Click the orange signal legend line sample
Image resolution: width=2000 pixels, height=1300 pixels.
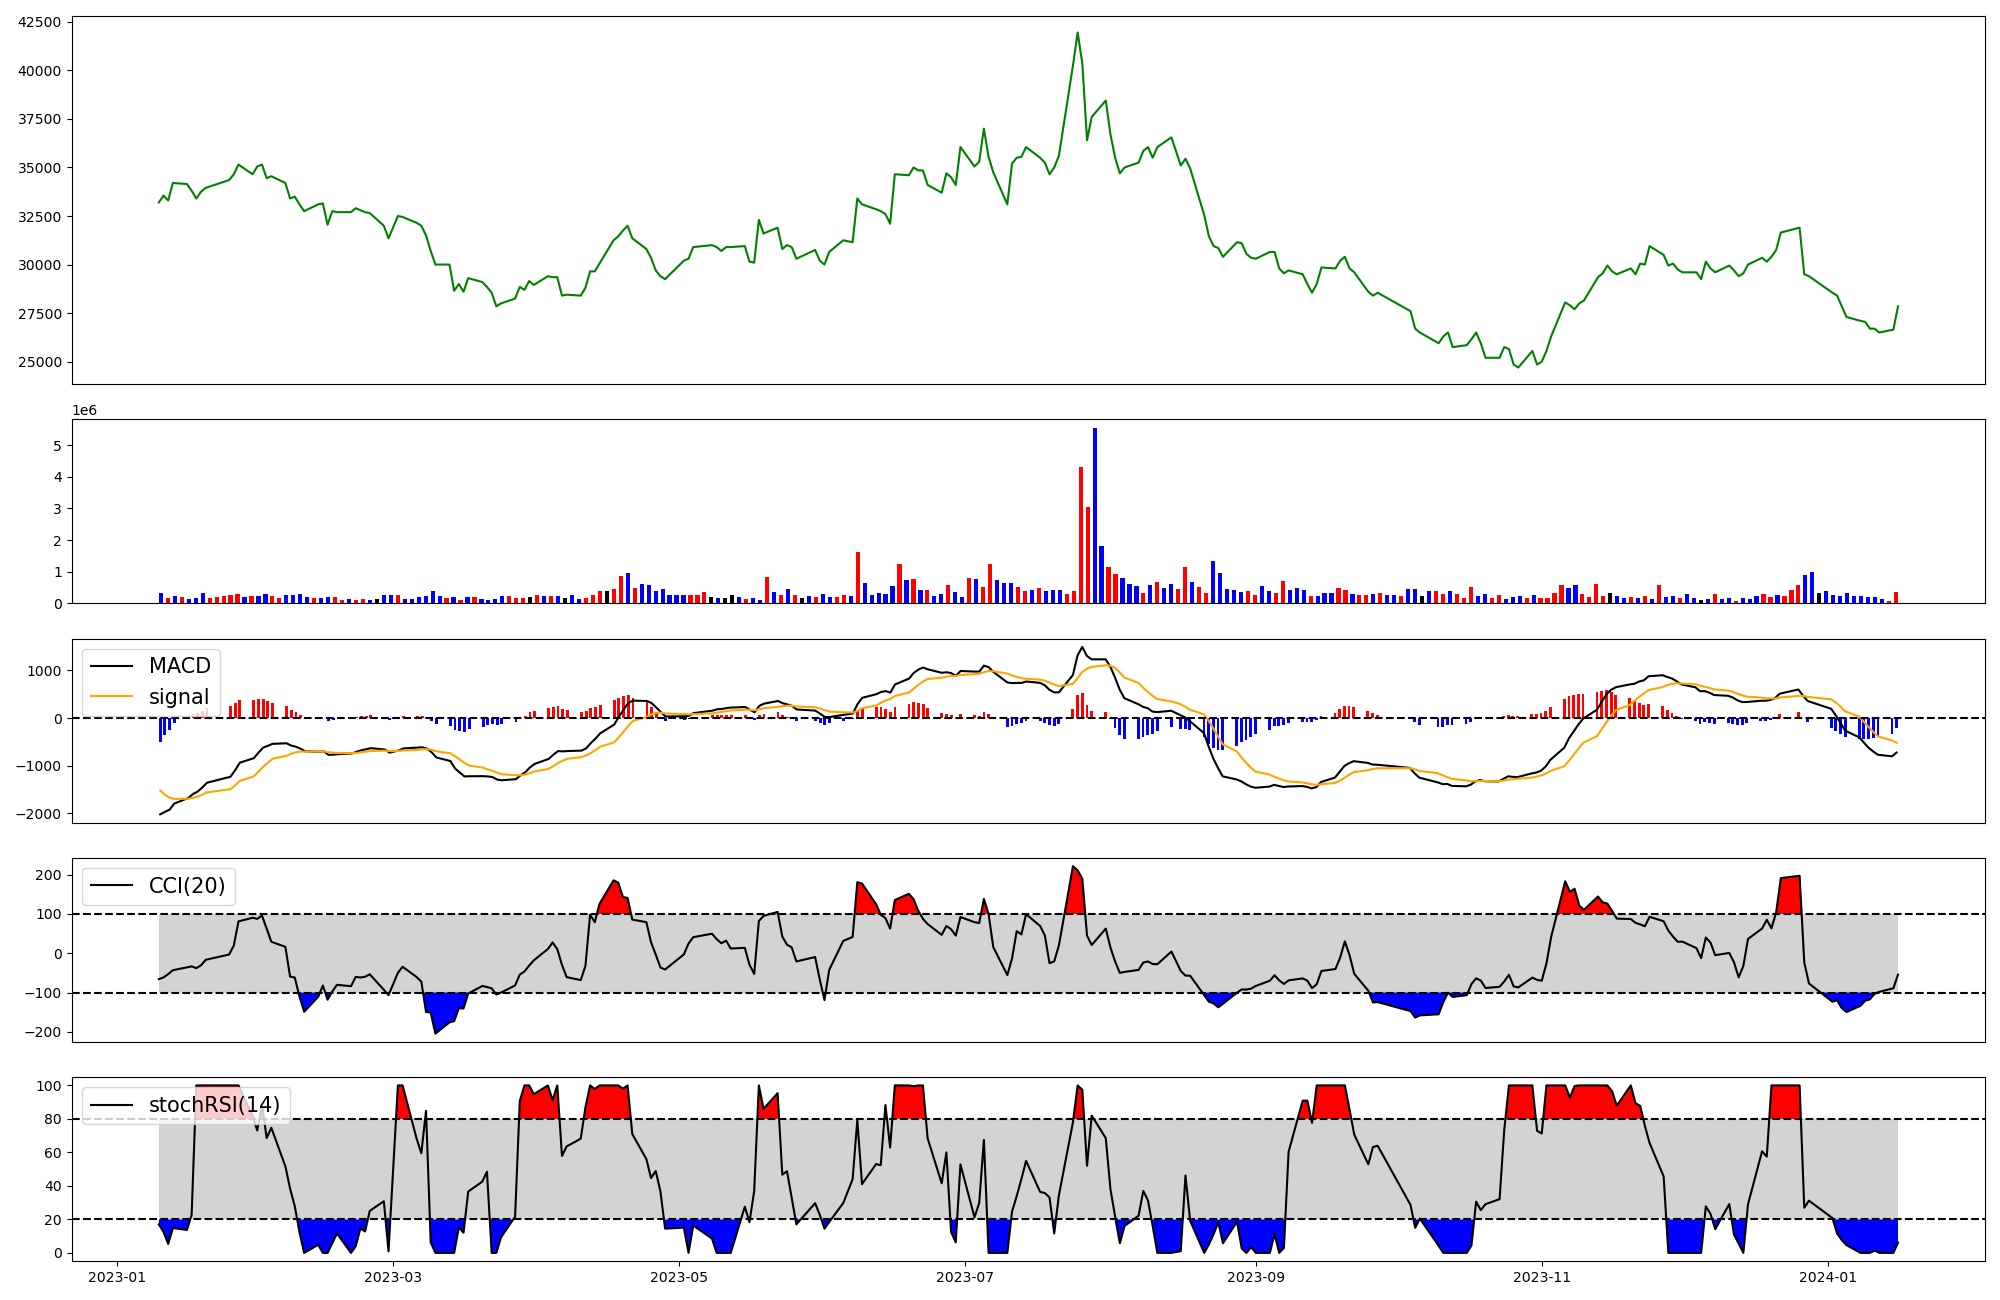[114, 697]
